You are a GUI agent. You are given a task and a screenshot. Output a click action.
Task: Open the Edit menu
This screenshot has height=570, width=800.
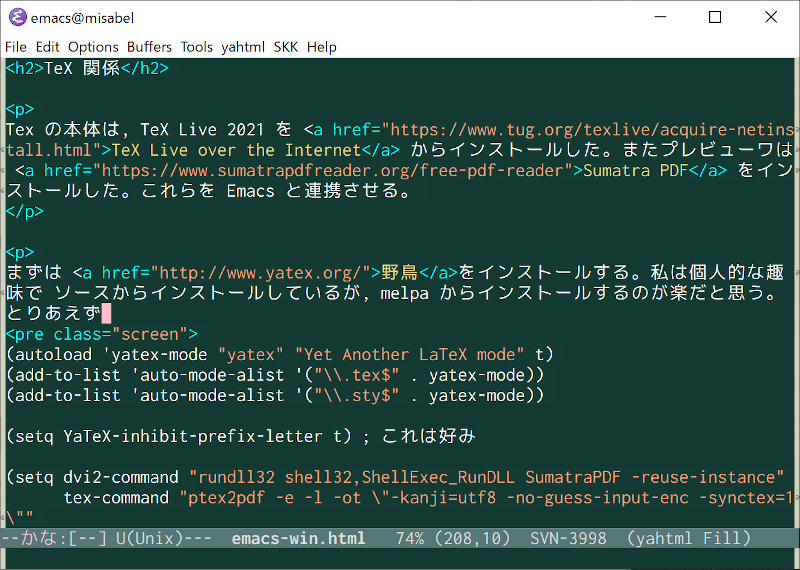[47, 47]
